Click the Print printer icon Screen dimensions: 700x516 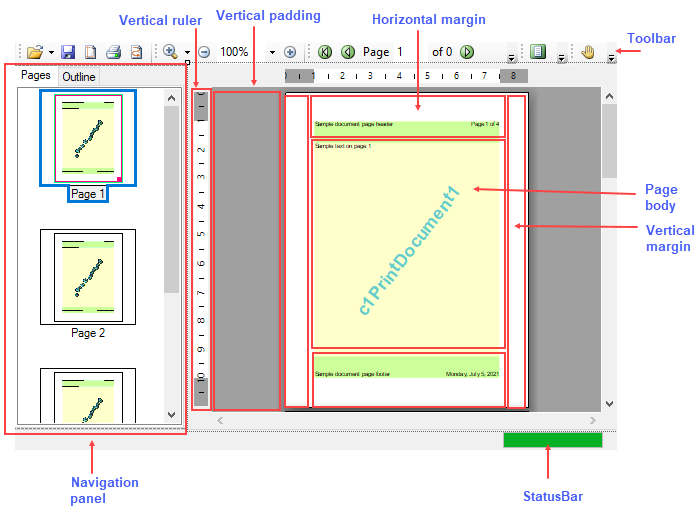(x=114, y=52)
